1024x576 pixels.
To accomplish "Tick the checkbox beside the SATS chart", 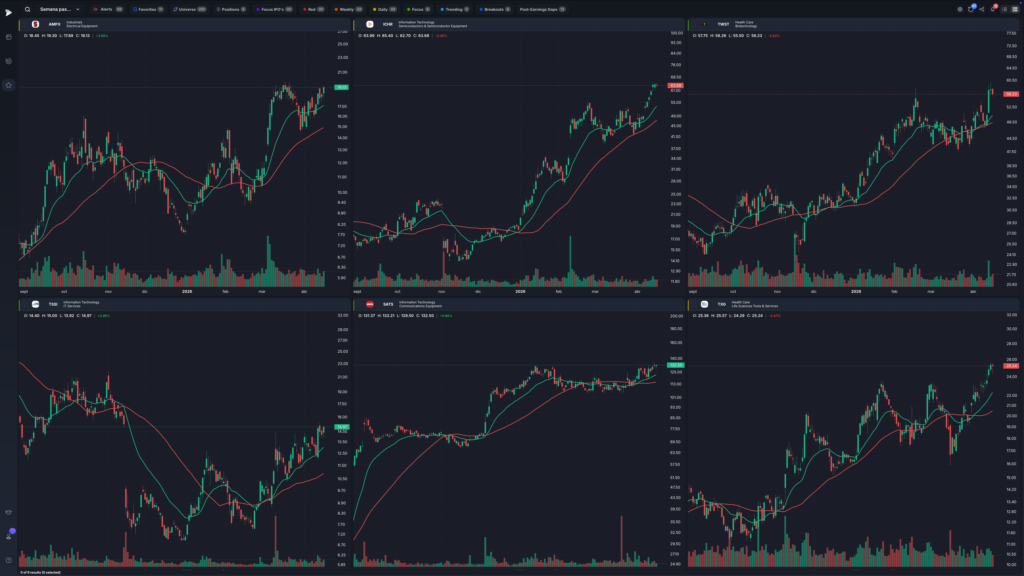I will 359,304.
